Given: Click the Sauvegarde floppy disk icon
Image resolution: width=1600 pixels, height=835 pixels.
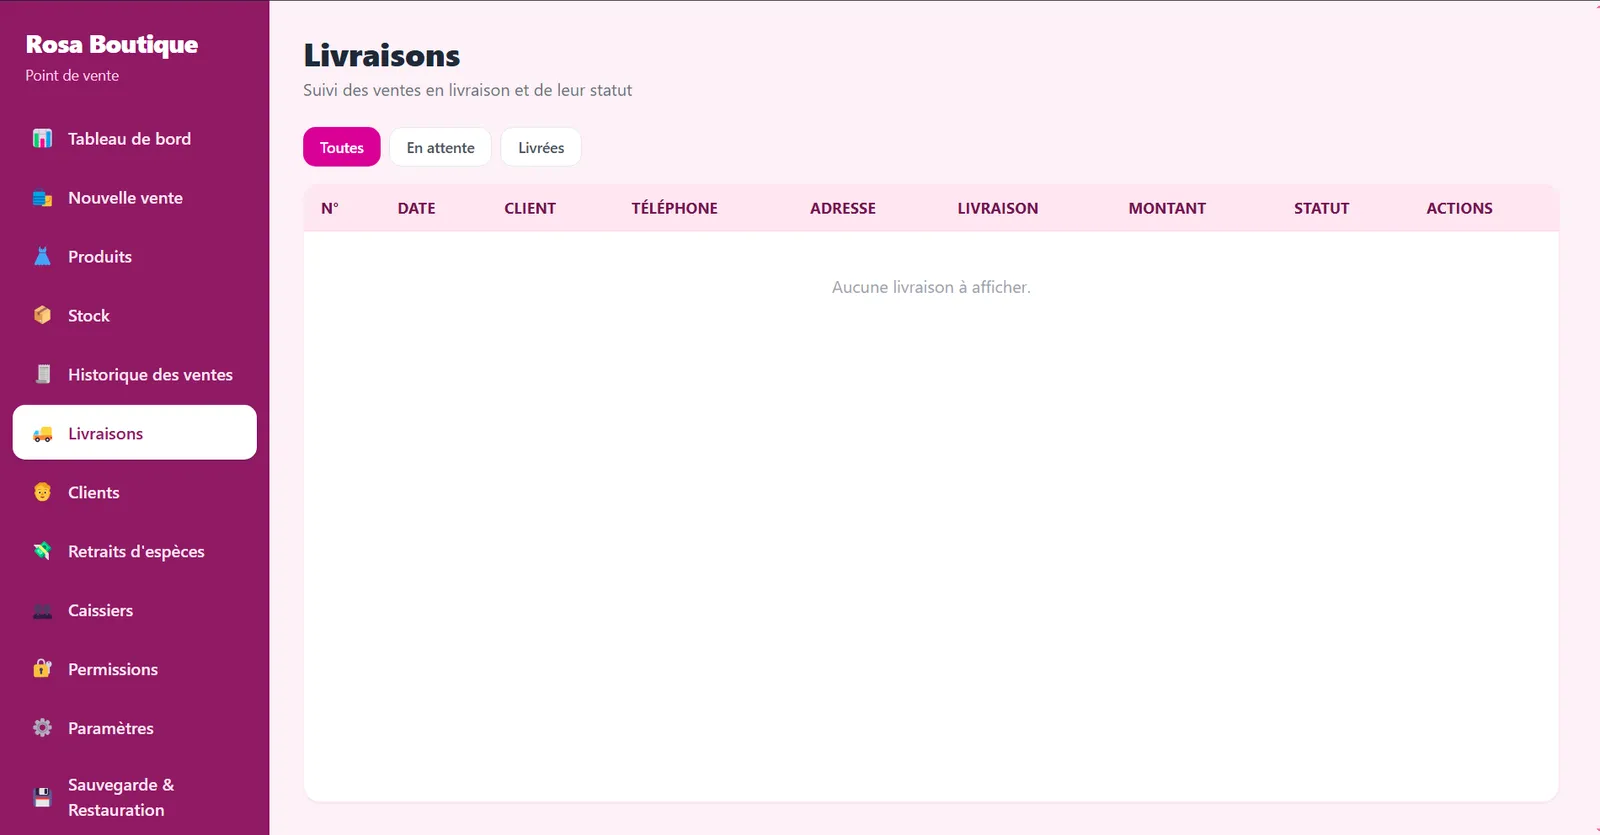Looking at the screenshot, I should pyautogui.click(x=42, y=798).
